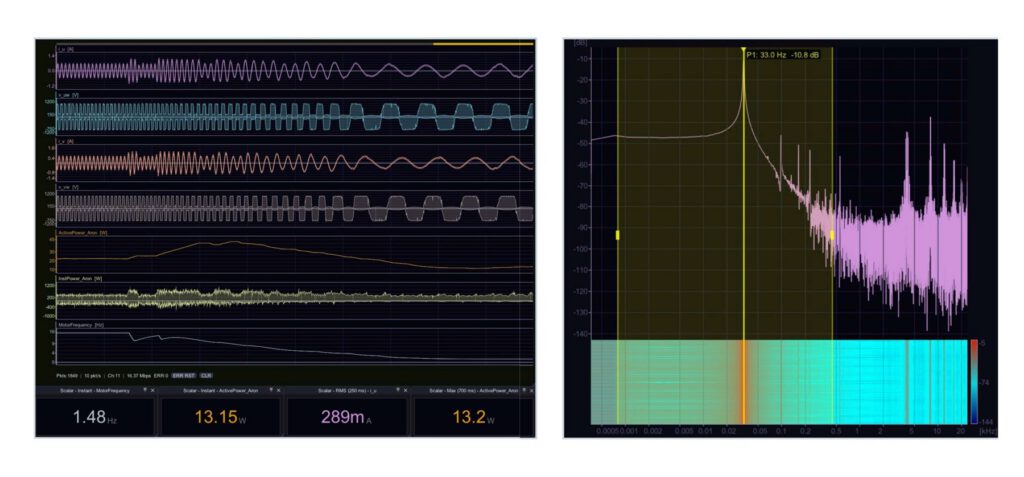Click the CLR button in status bar
1024x477 pixels.
tap(206, 376)
